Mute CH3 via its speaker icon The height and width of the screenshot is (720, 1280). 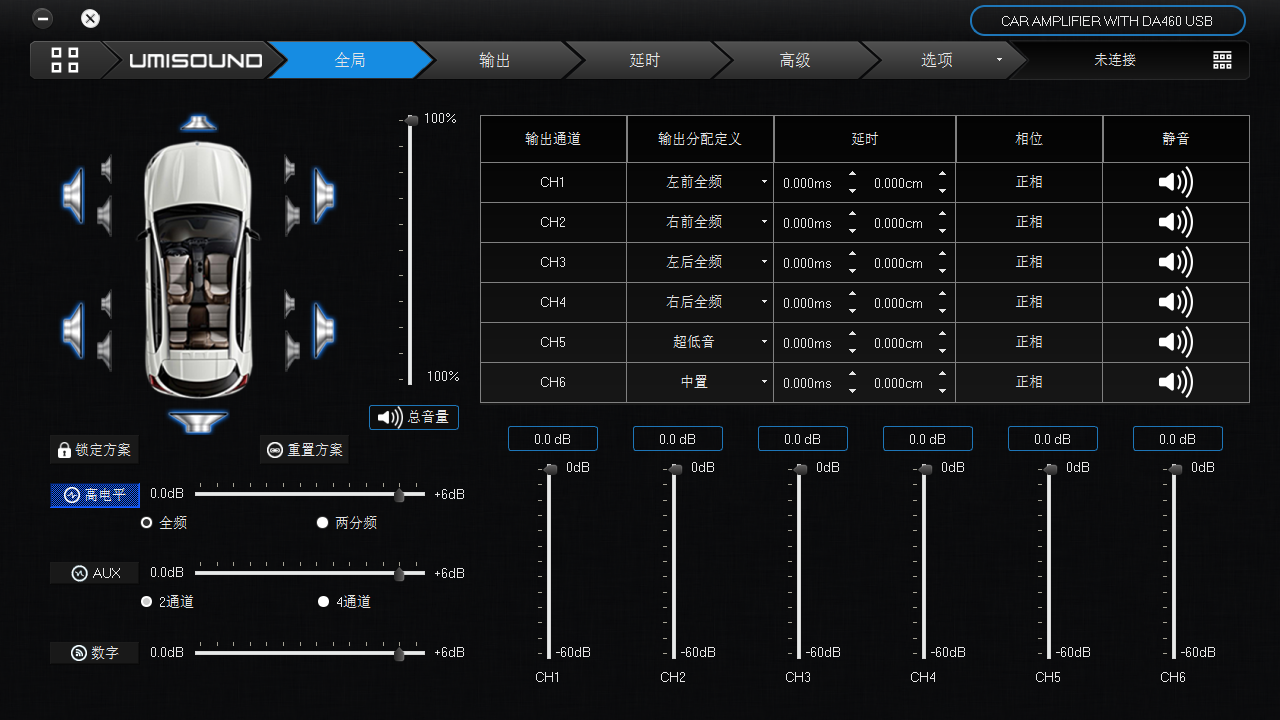coord(1176,262)
